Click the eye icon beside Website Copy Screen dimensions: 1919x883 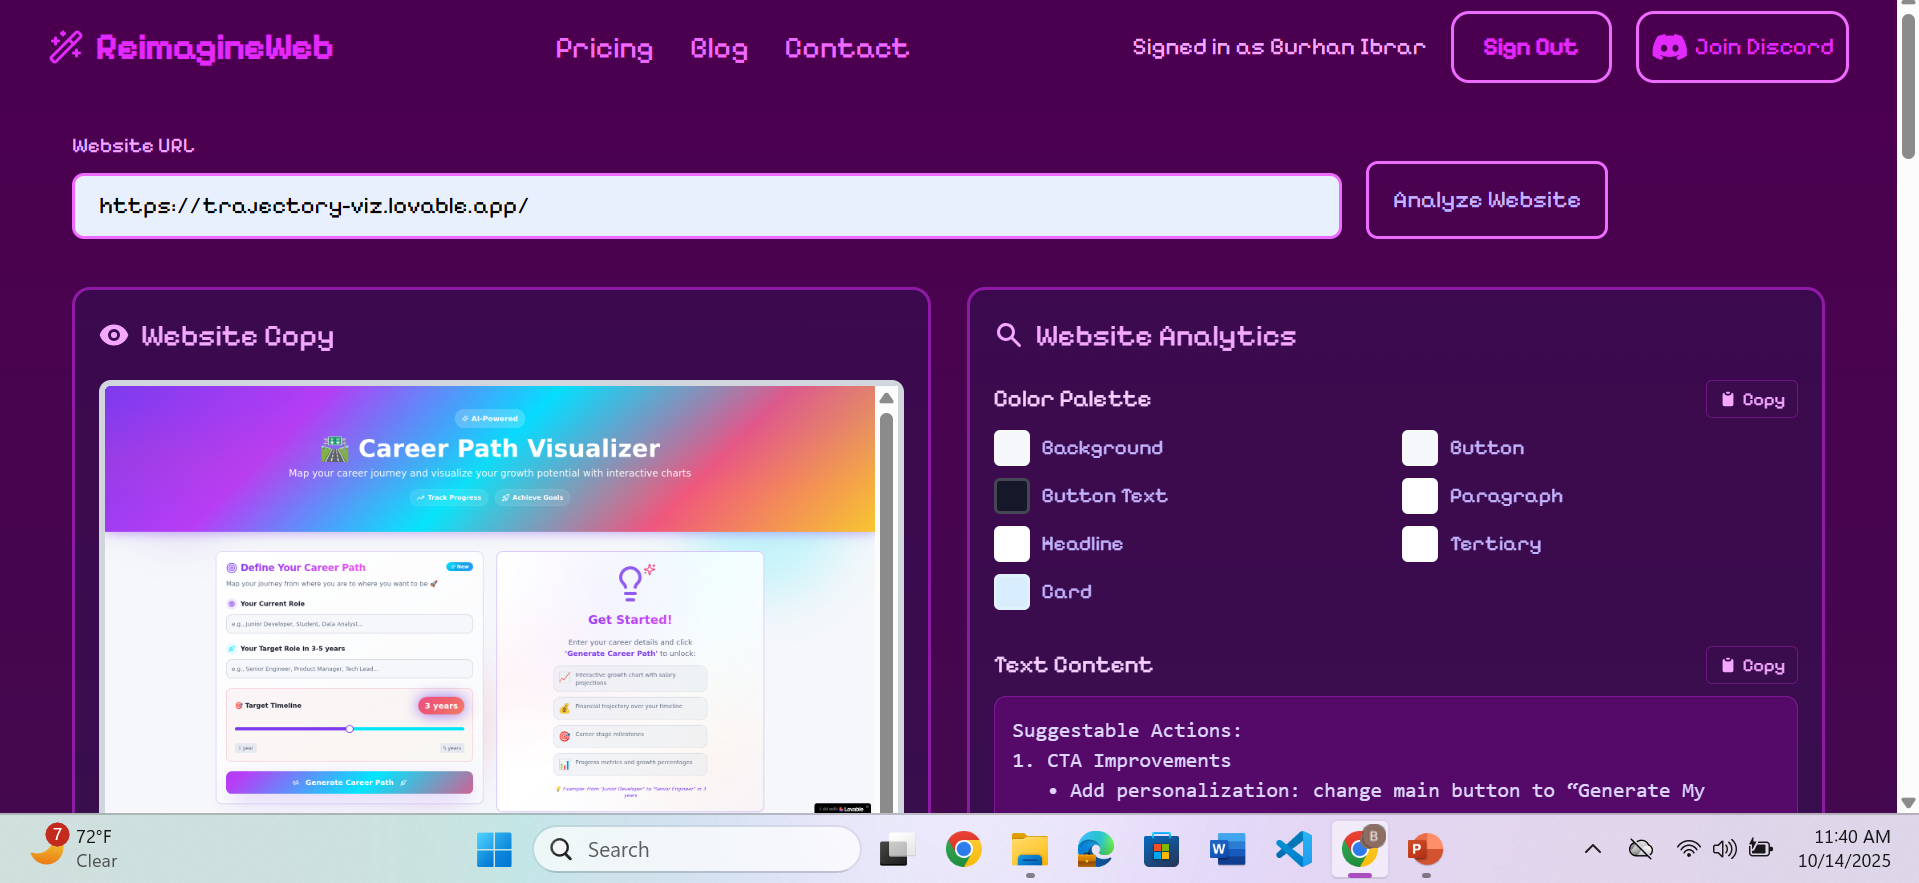tap(114, 336)
